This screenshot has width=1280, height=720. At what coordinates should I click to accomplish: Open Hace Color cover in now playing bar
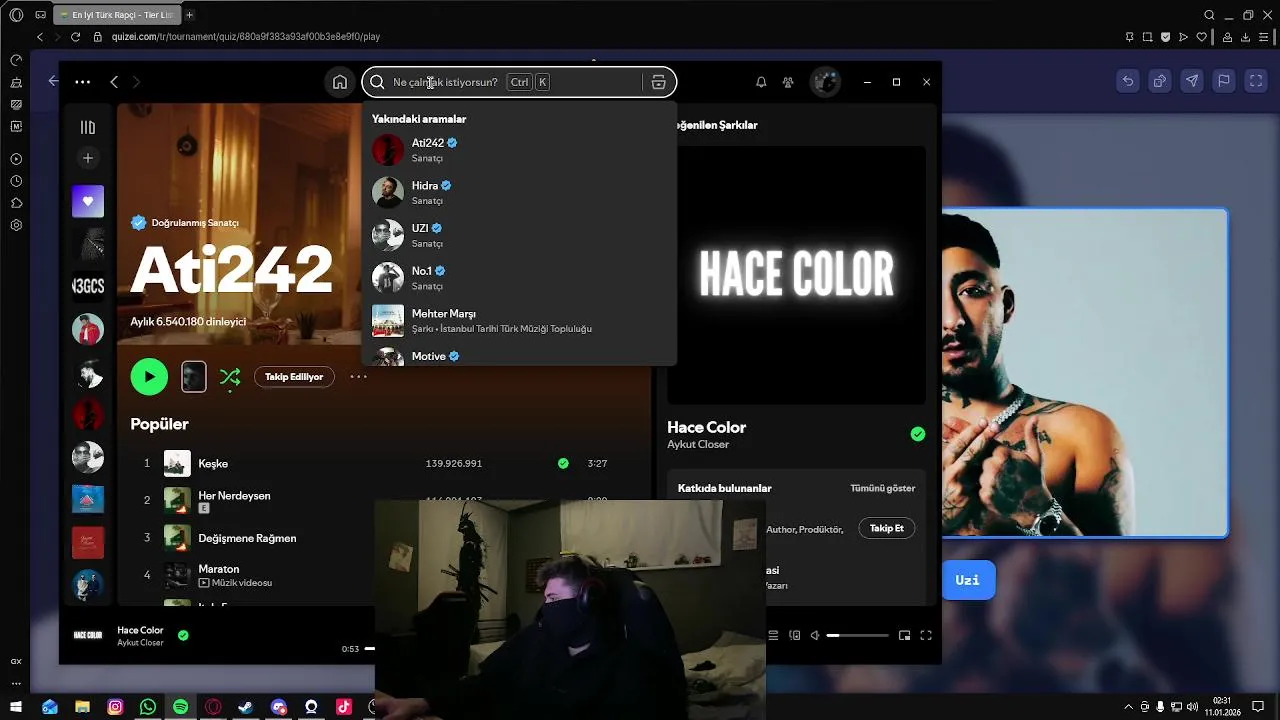[x=88, y=635]
